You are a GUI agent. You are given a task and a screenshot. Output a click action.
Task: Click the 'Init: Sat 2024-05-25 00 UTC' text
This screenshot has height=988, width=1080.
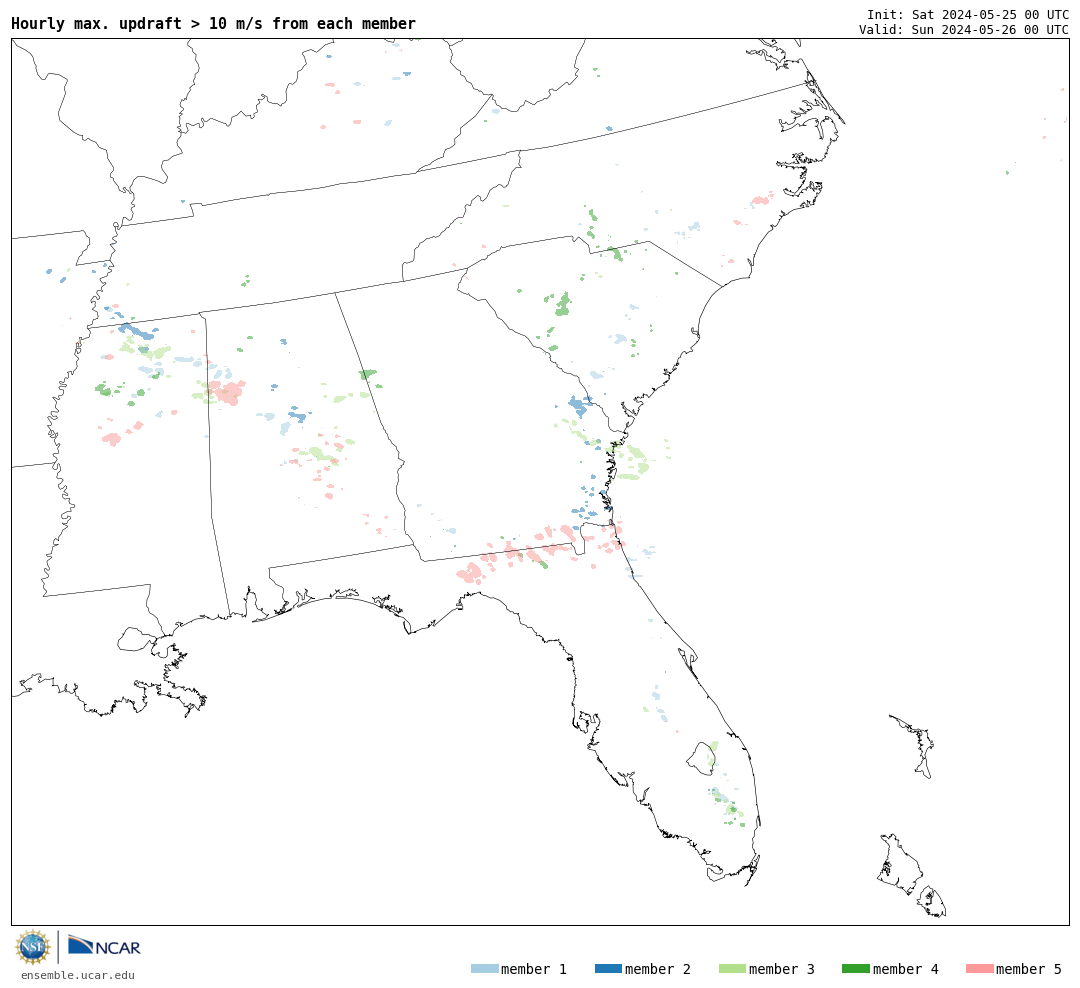coord(968,14)
